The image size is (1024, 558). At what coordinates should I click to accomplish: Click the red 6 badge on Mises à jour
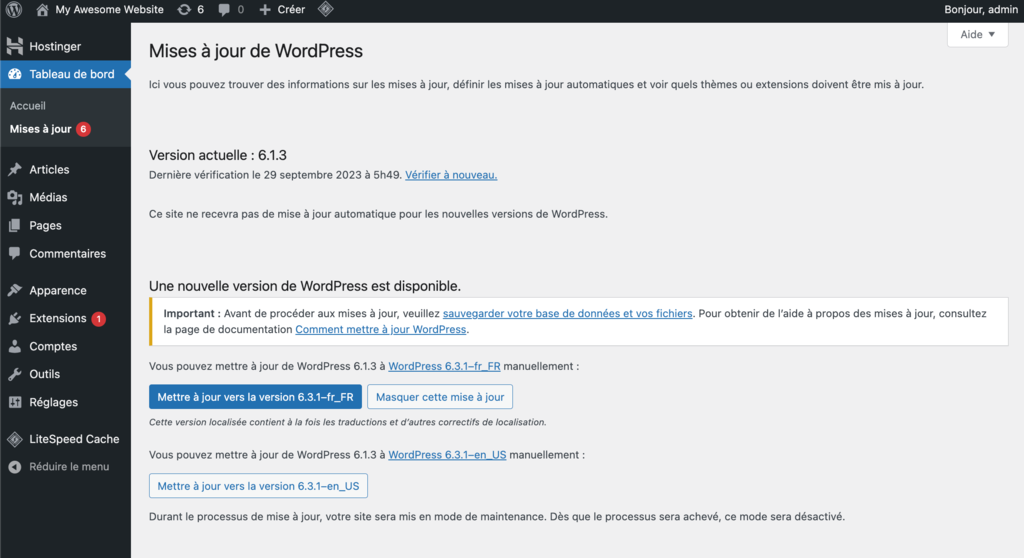[x=83, y=129]
